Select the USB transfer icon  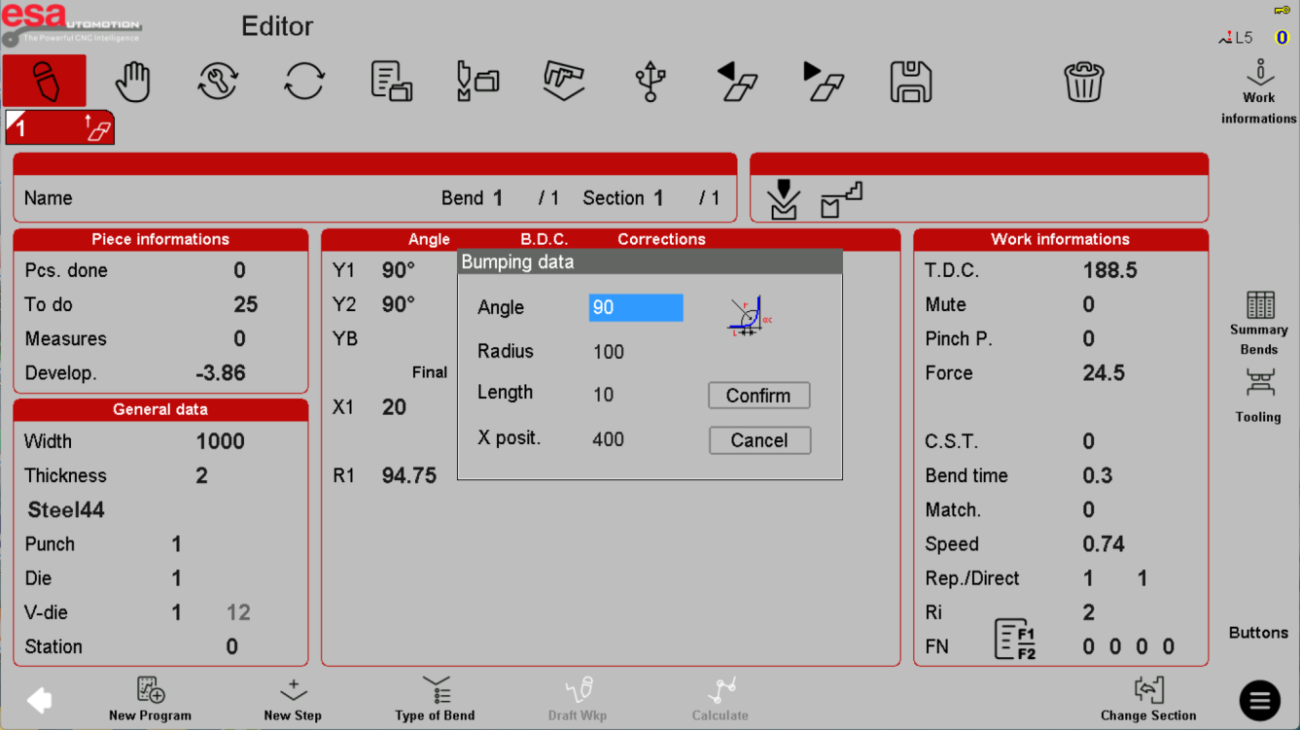pyautogui.click(x=650, y=81)
